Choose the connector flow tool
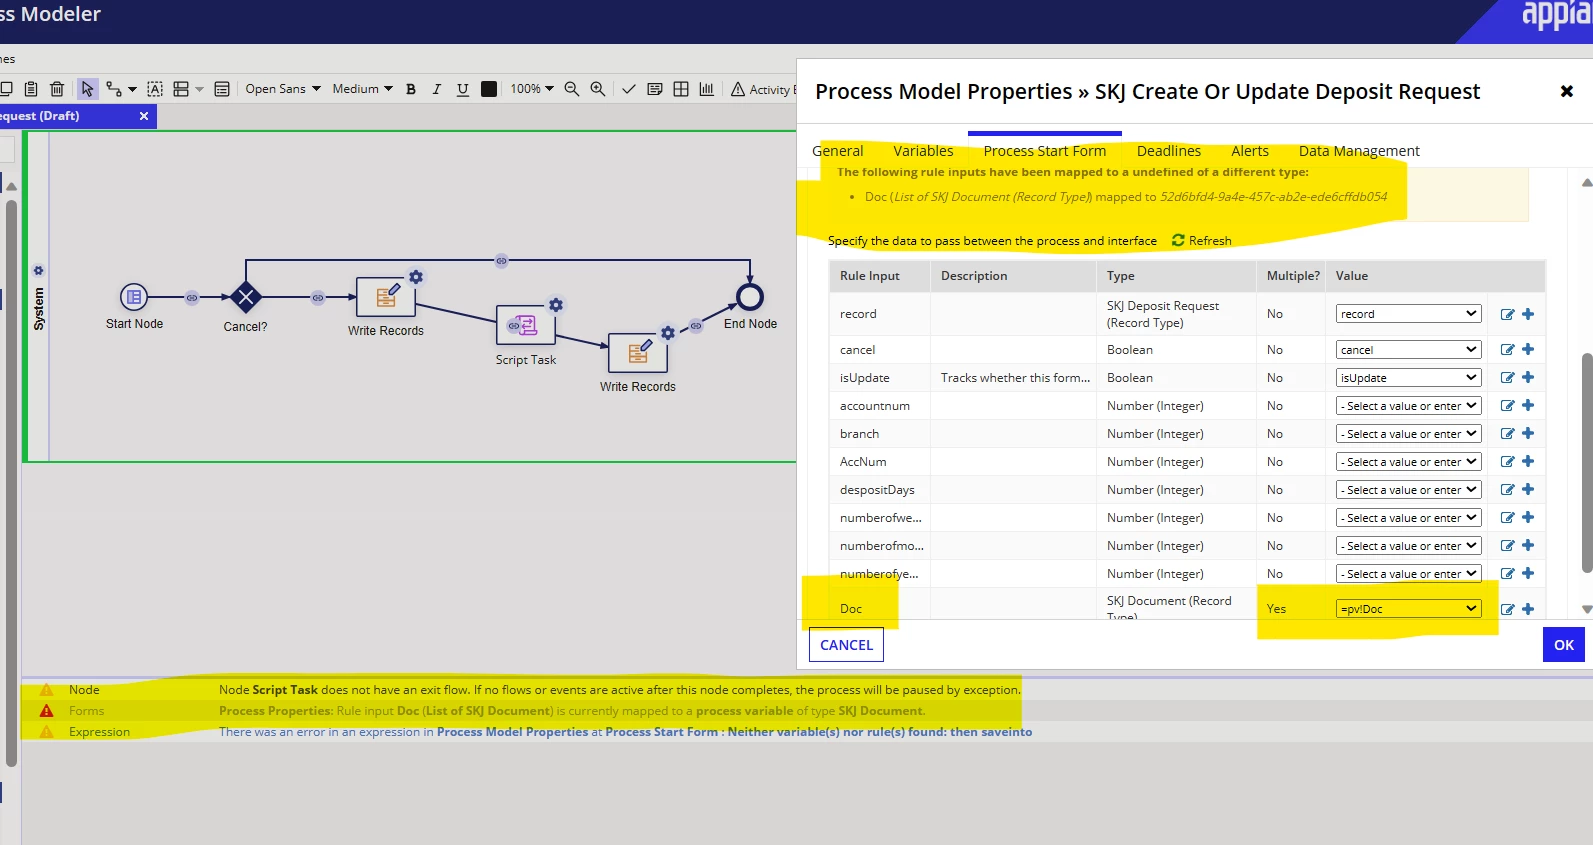Screen dimensions: 1593x845 point(114,89)
